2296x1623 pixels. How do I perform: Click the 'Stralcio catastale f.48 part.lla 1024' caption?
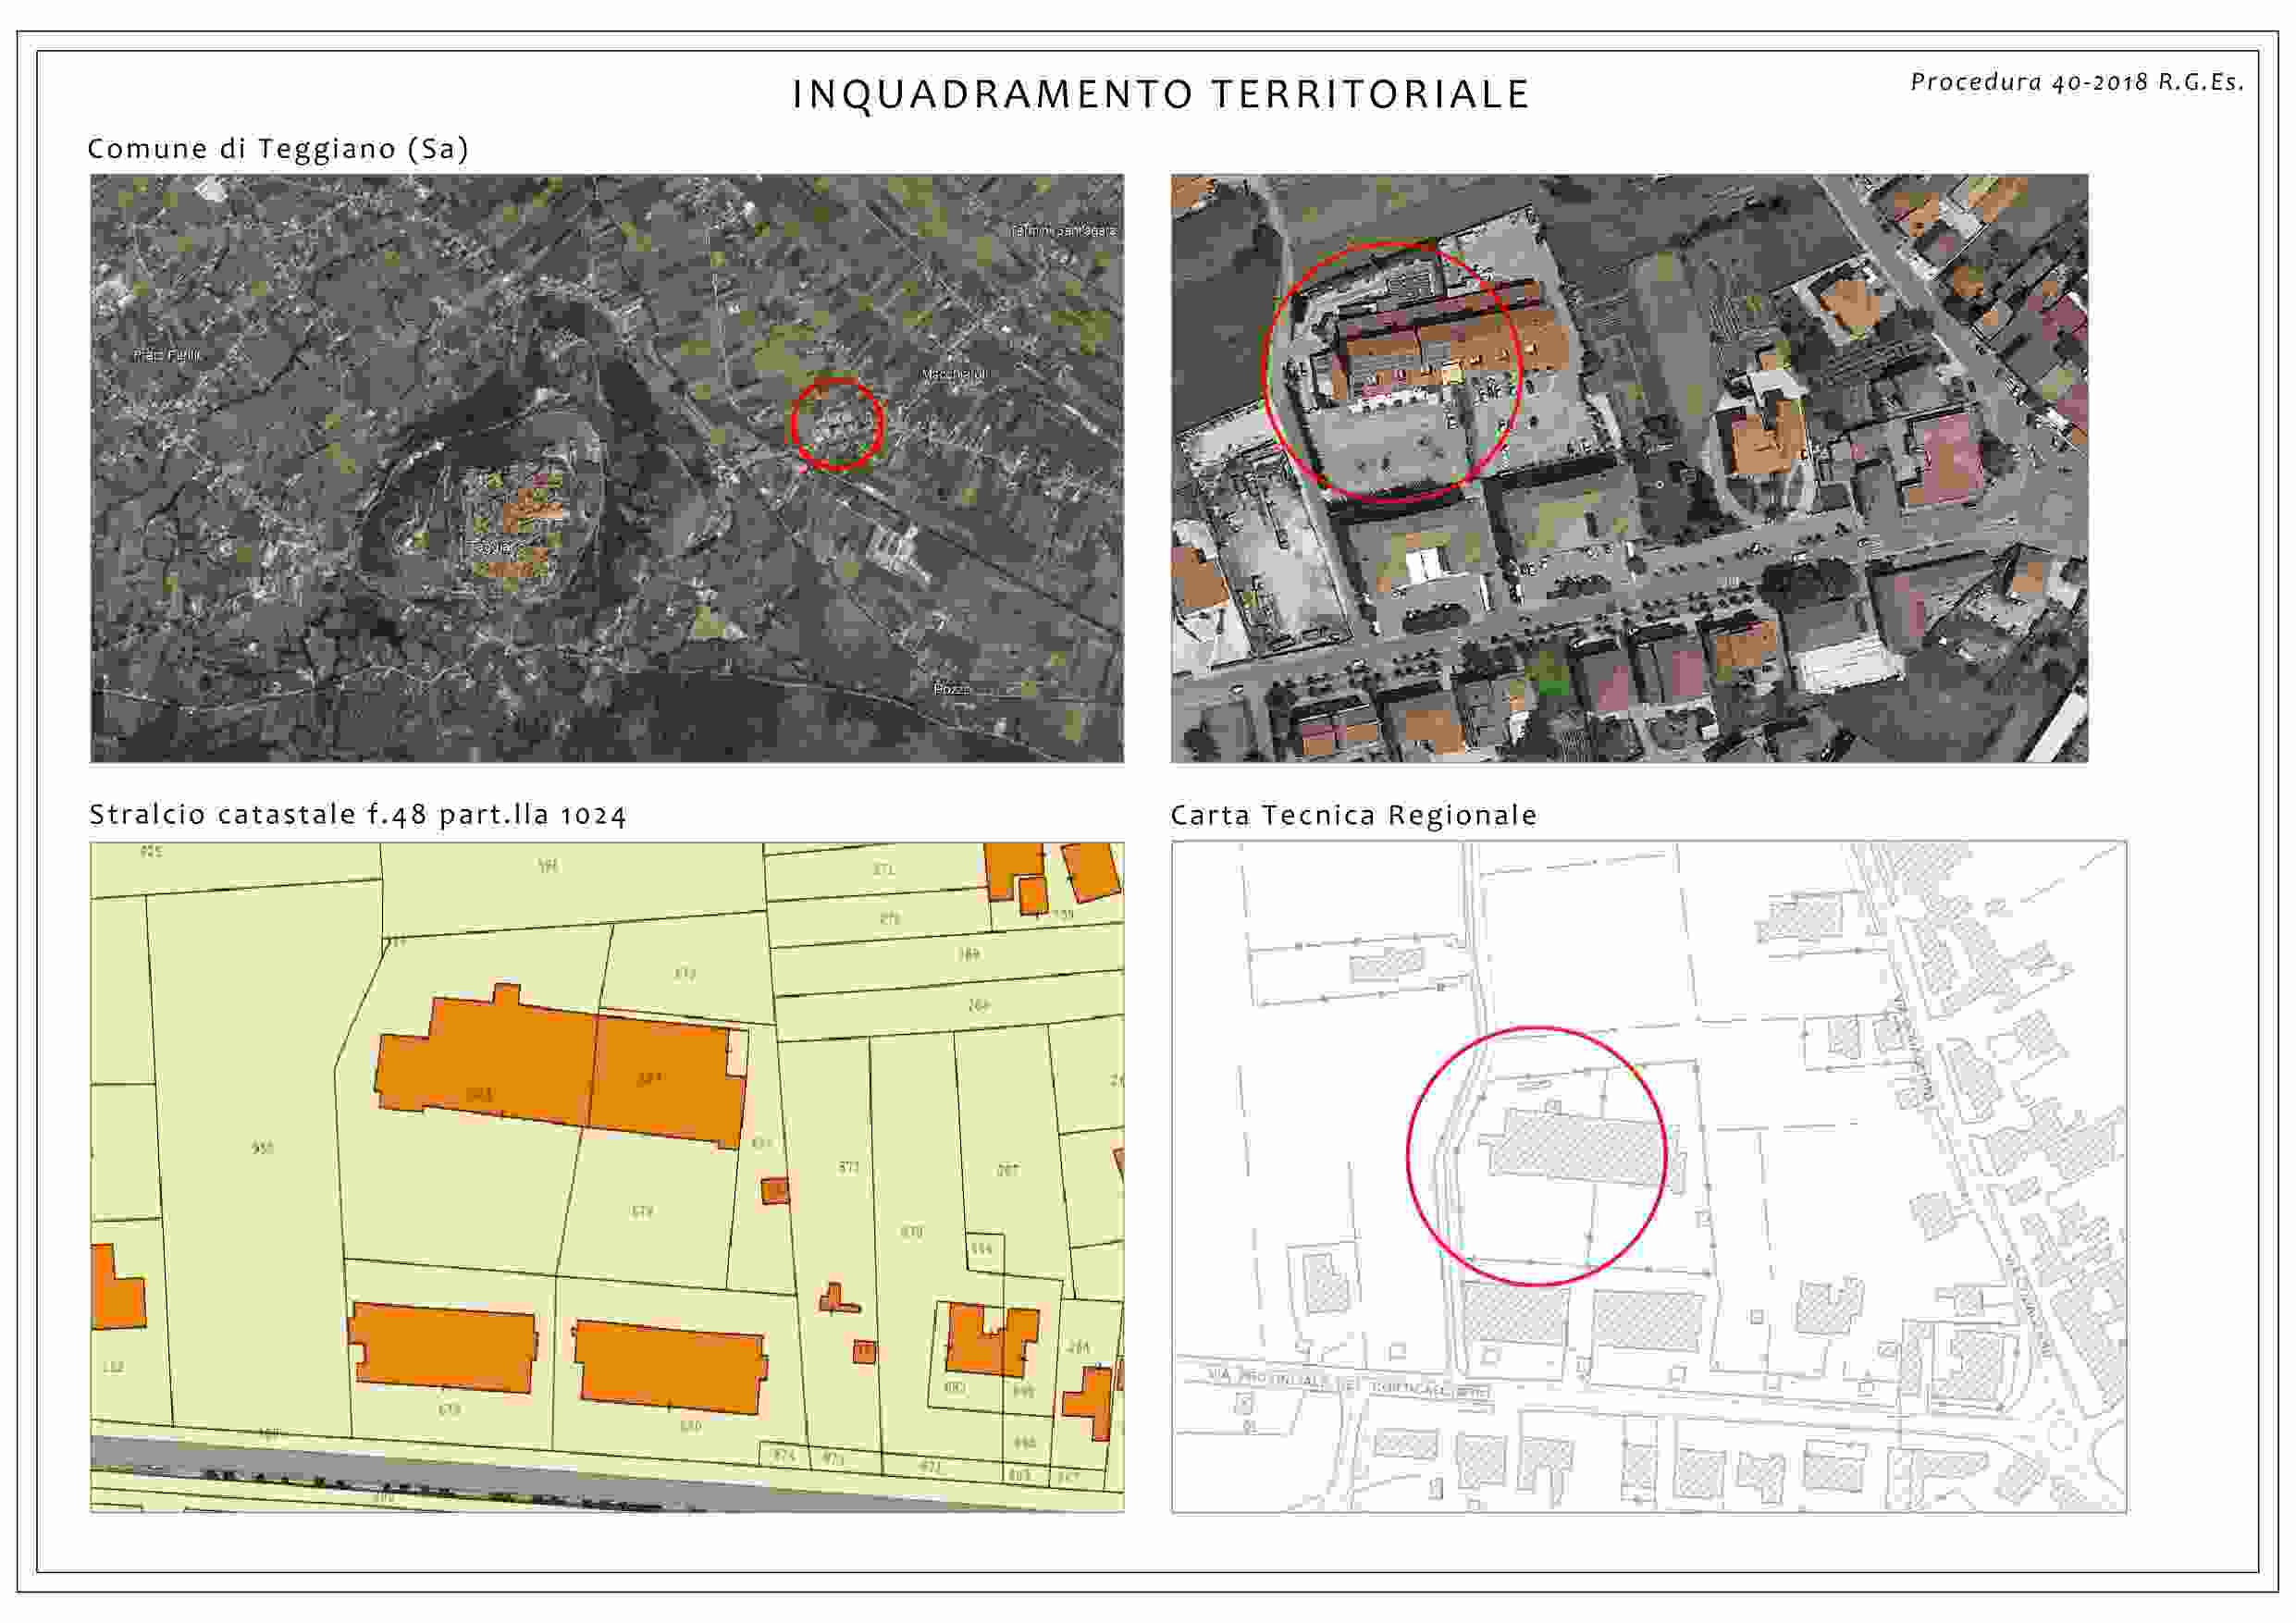(x=357, y=815)
